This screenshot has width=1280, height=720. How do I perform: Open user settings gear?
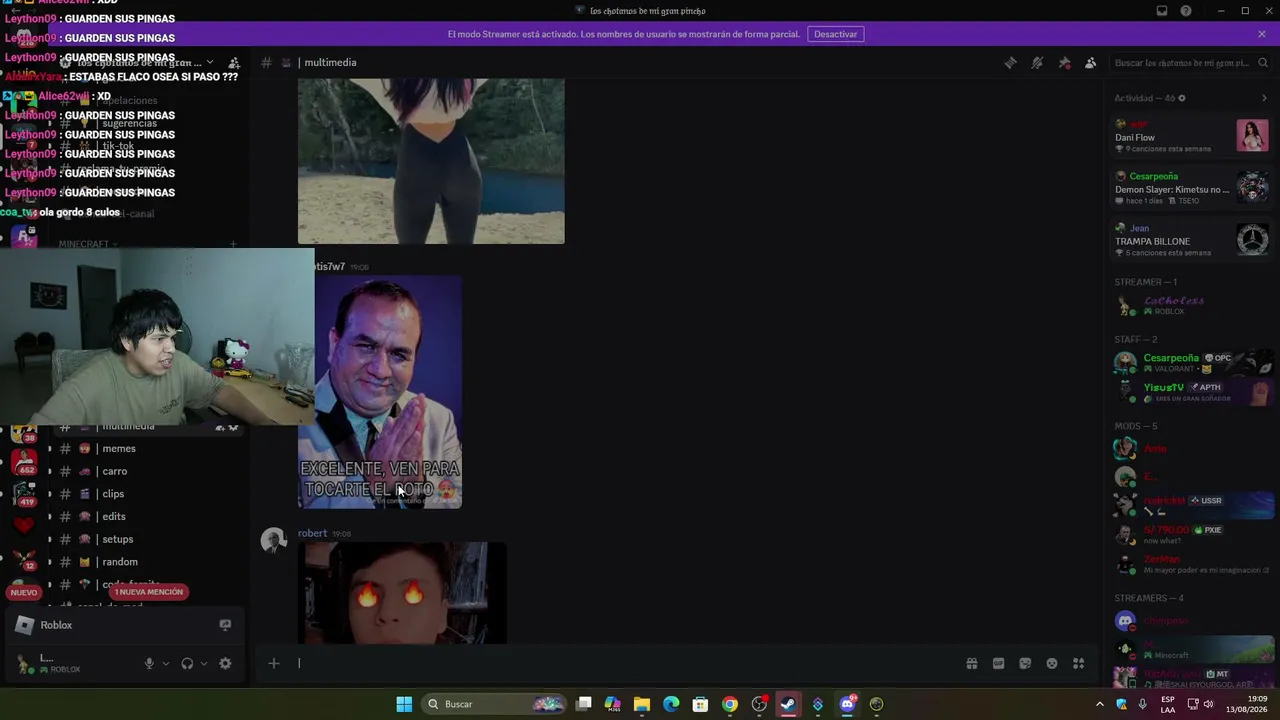point(225,663)
